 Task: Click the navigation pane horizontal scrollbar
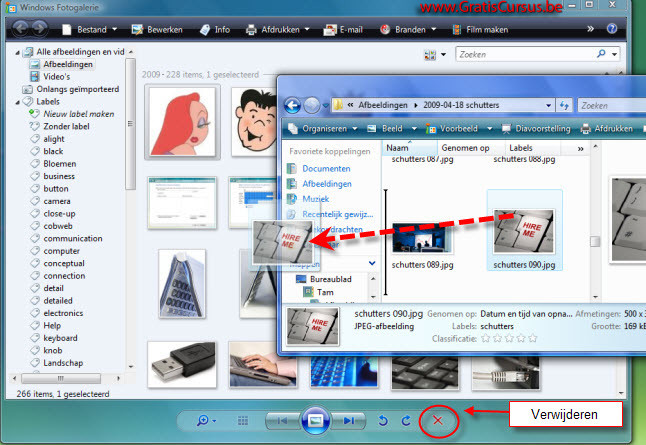(x=61, y=378)
